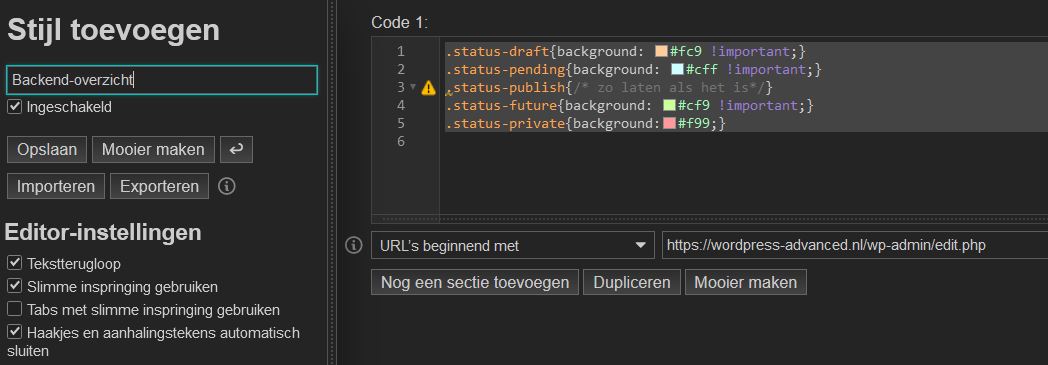Click Mooier maken below the code section
The width and height of the screenshot is (1048, 365).
(745, 282)
